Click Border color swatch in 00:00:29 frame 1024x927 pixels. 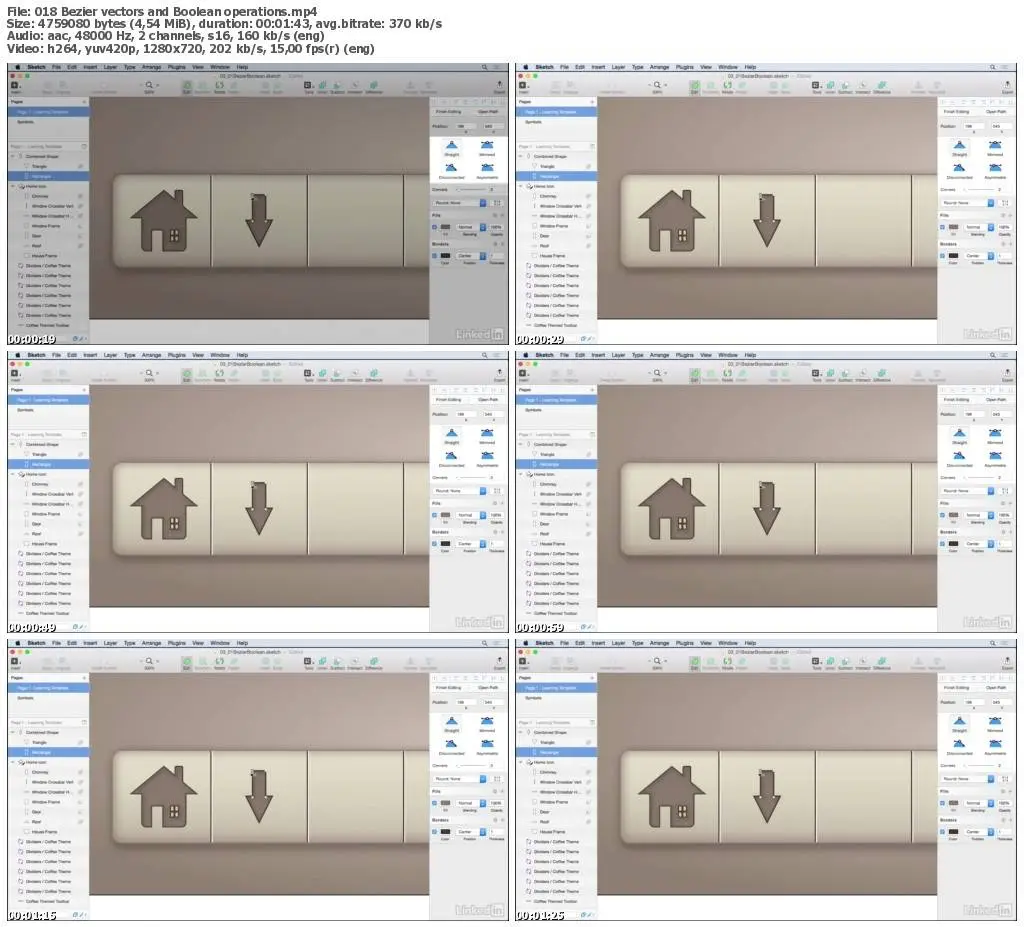pyautogui.click(x=953, y=255)
